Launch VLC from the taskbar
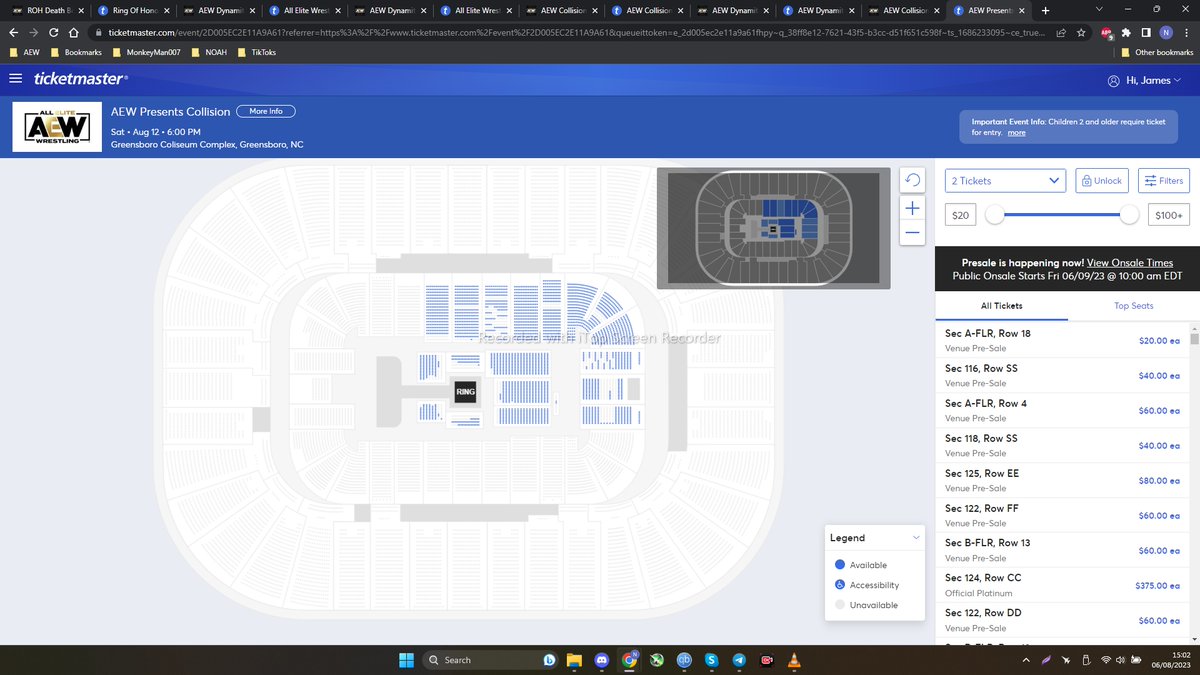The width and height of the screenshot is (1200, 675). (x=794, y=660)
